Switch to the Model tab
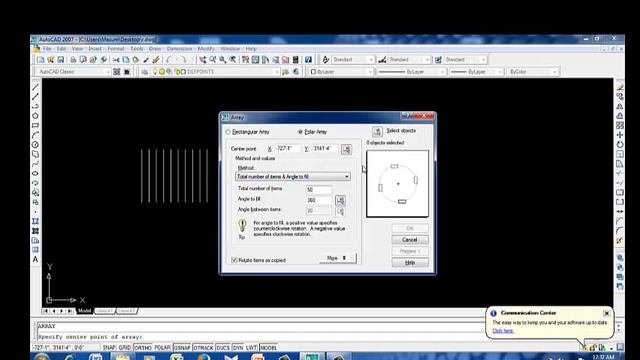The width and height of the screenshot is (640, 360). click(x=84, y=311)
